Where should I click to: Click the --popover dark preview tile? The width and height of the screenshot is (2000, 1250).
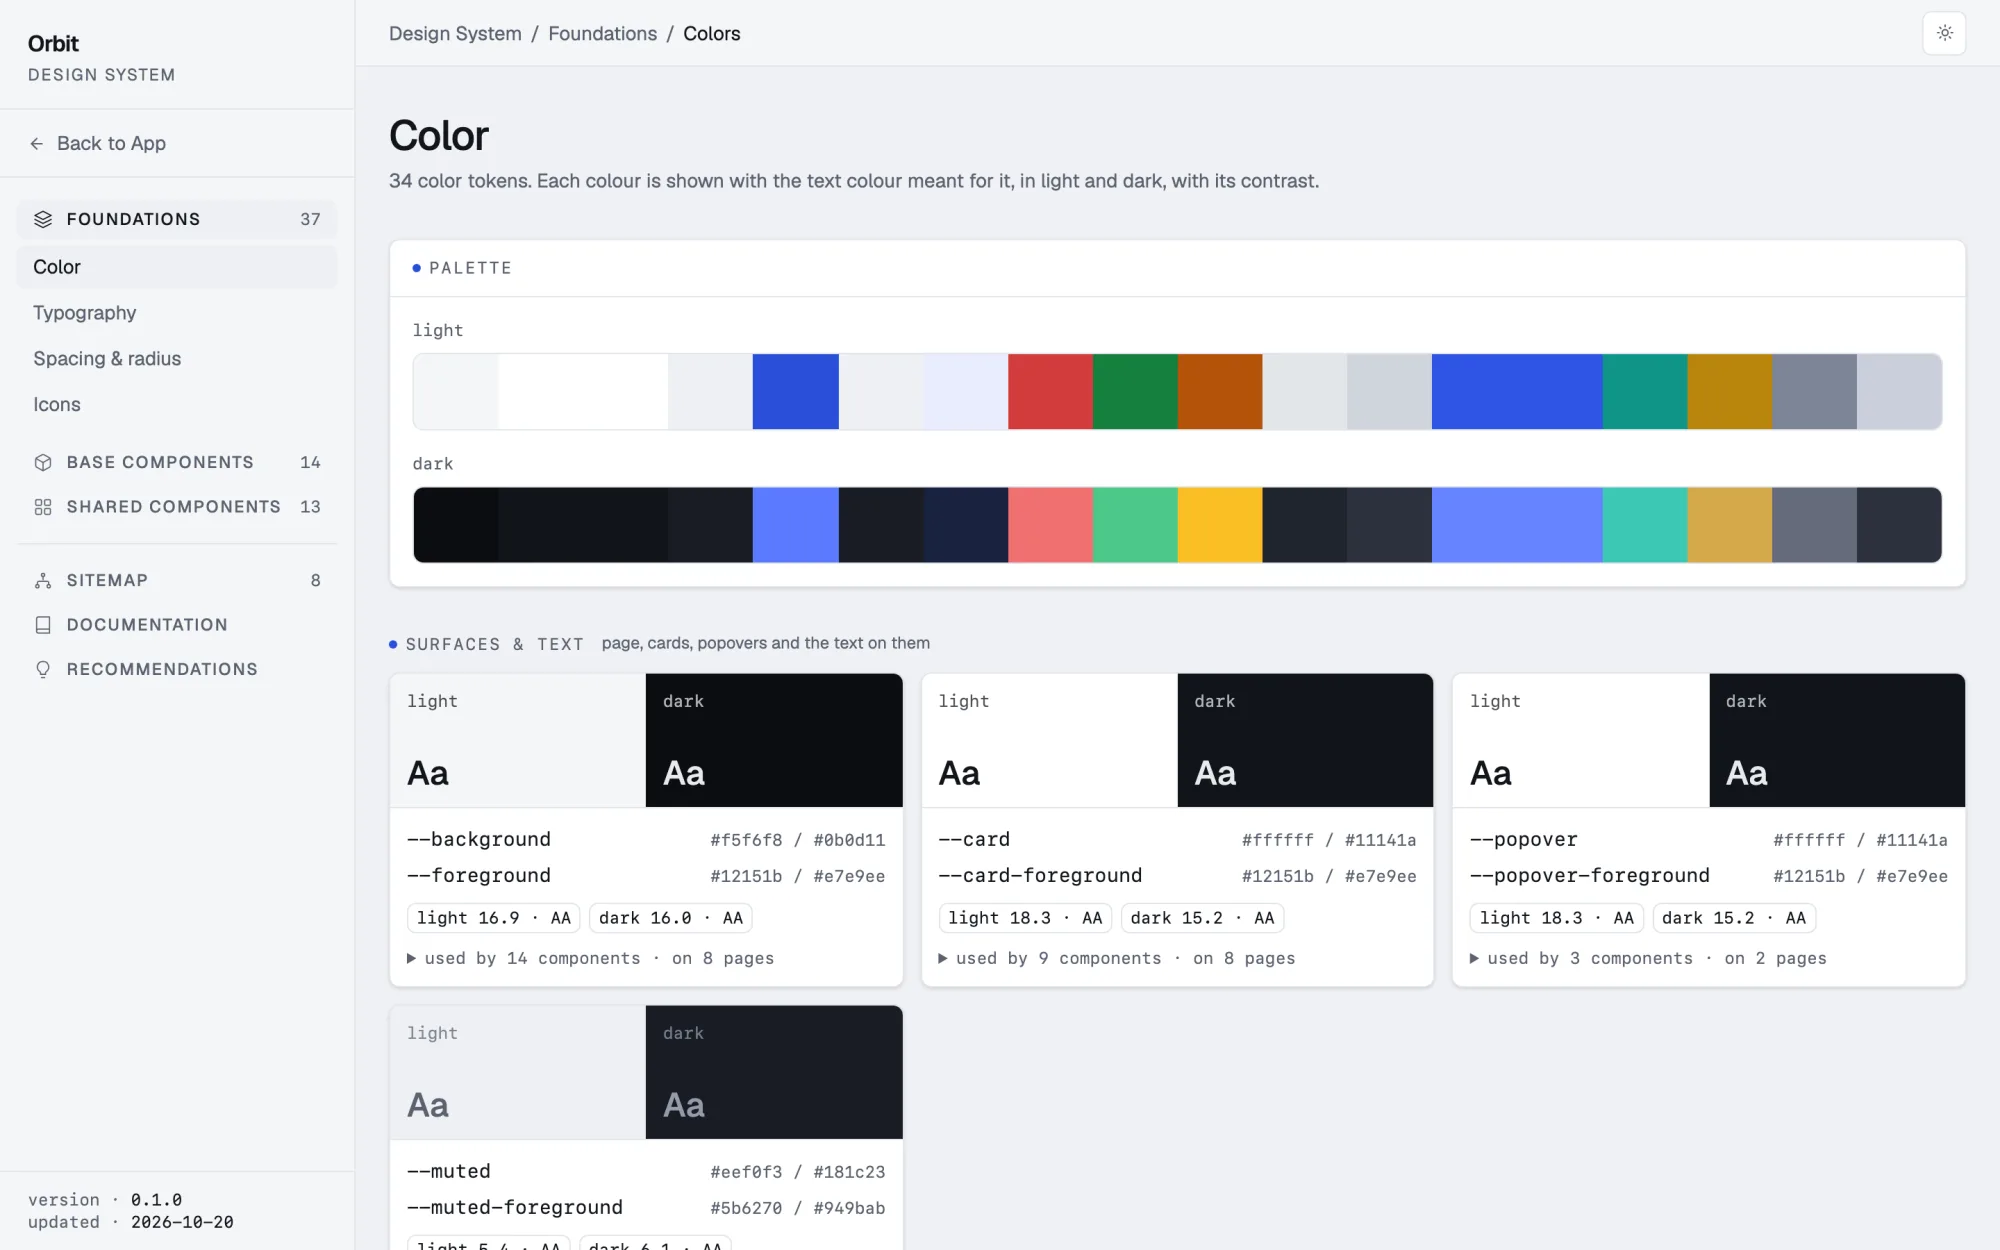pos(1837,740)
